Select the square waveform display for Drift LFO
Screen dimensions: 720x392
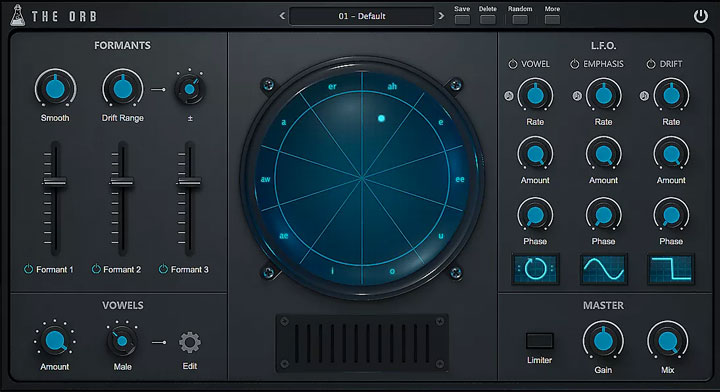(671, 269)
